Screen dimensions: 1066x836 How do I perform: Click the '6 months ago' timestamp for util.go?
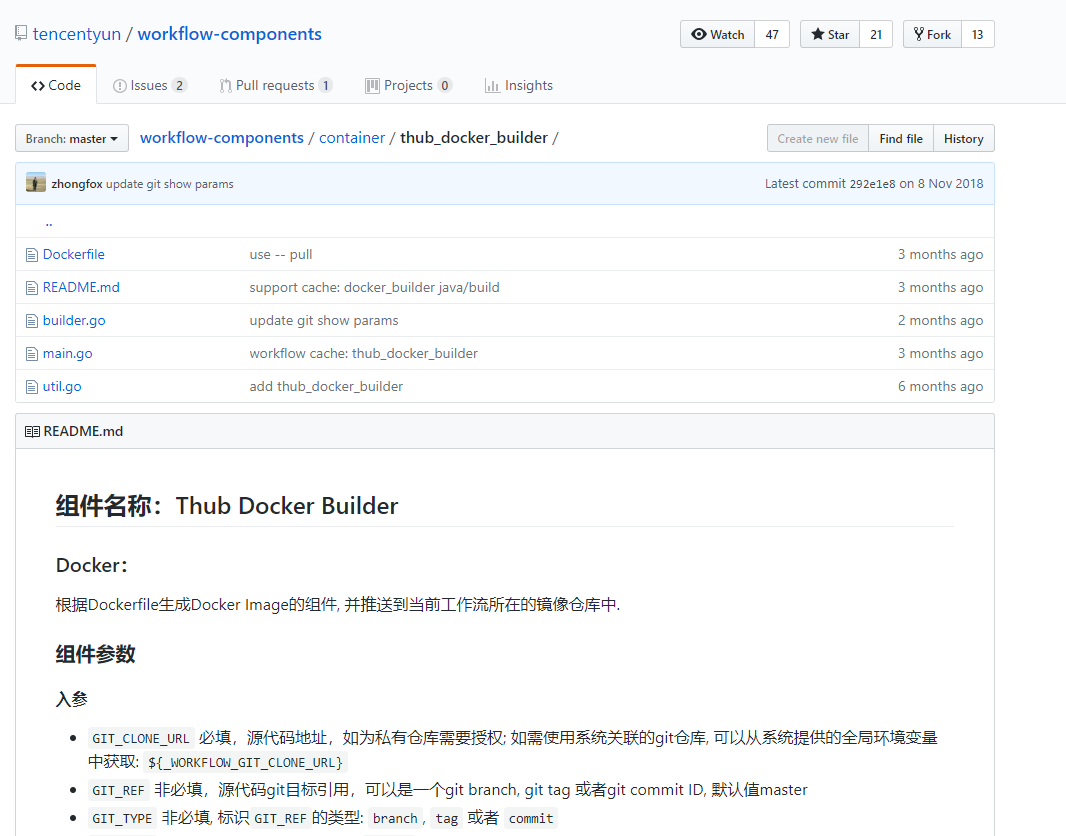point(940,386)
